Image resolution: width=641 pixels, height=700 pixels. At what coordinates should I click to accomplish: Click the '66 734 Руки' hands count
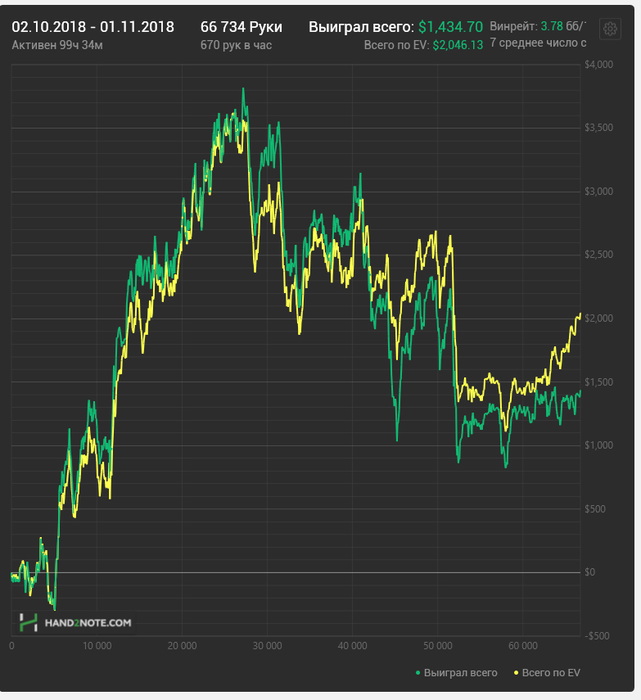click(241, 27)
